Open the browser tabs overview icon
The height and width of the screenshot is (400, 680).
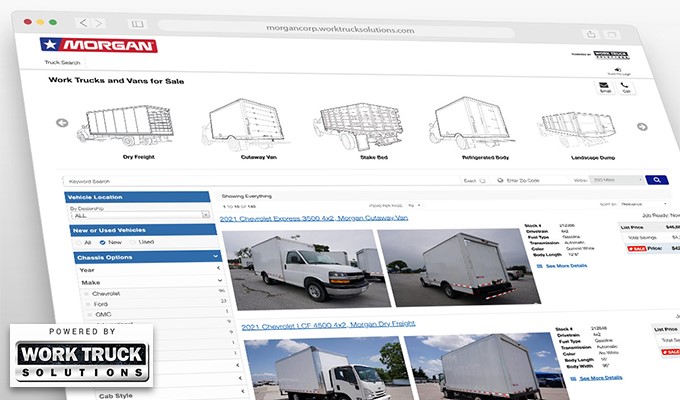(x=611, y=34)
